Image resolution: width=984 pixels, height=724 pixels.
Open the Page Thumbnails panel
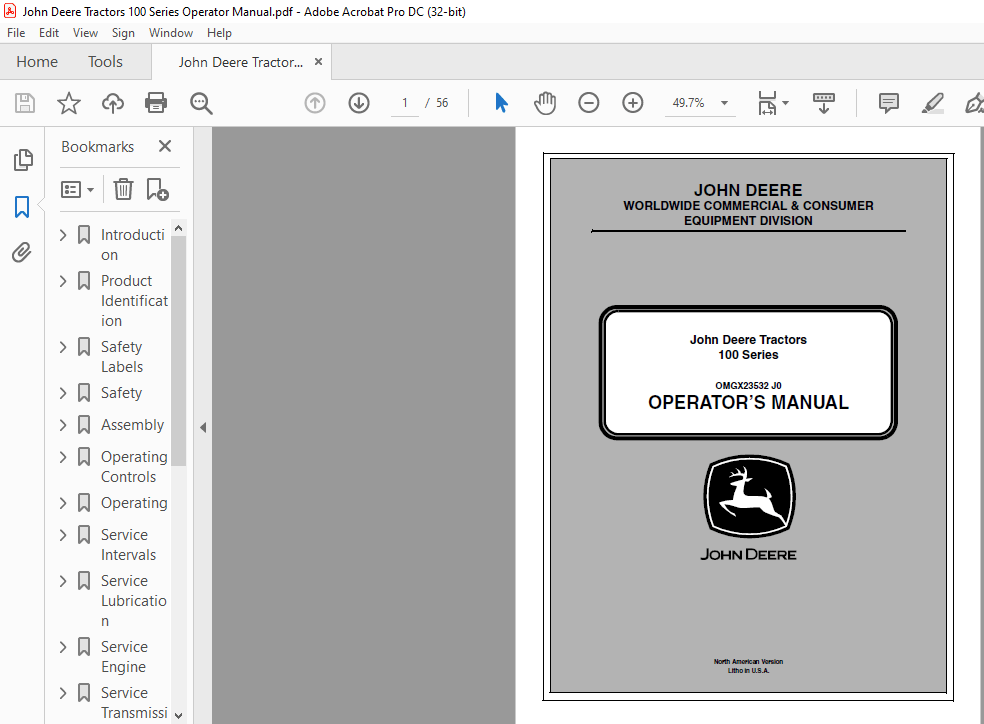tap(23, 160)
